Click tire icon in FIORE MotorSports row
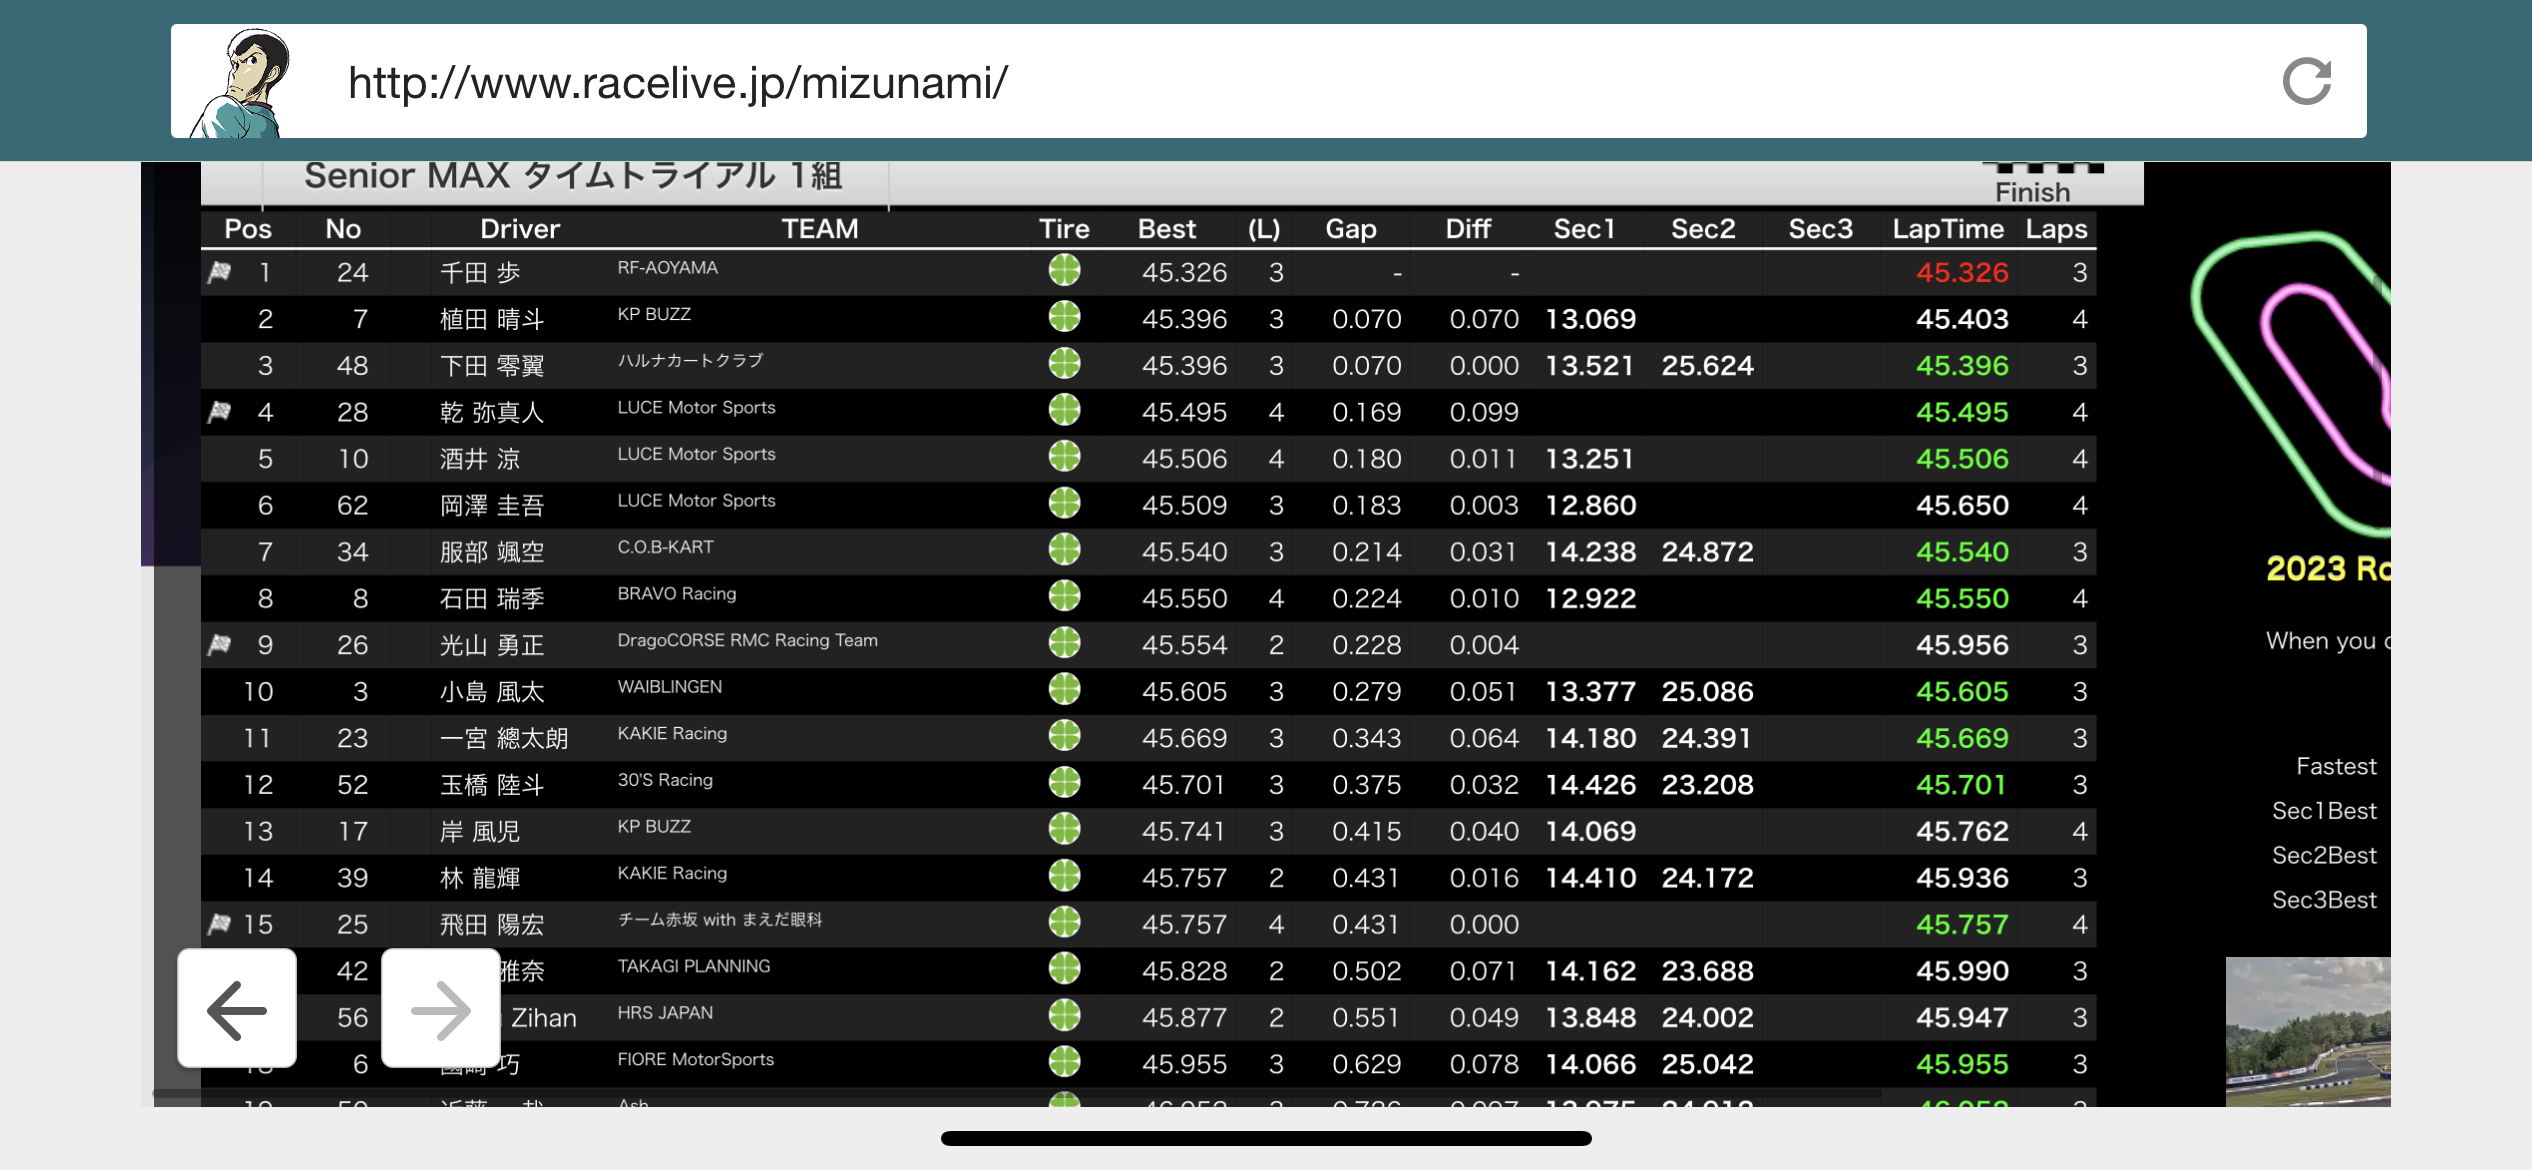Screen dimensions: 2532x1170 (1064, 1061)
